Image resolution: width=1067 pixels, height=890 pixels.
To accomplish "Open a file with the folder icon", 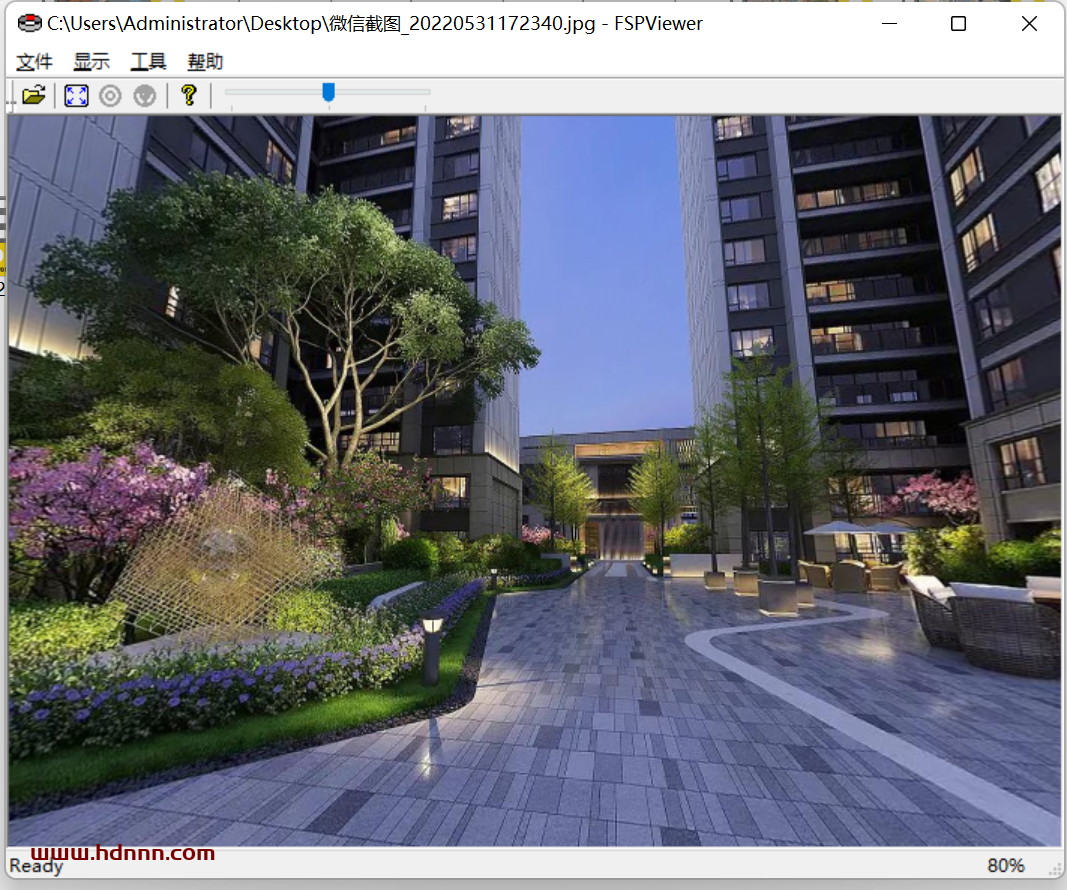I will [x=33, y=95].
